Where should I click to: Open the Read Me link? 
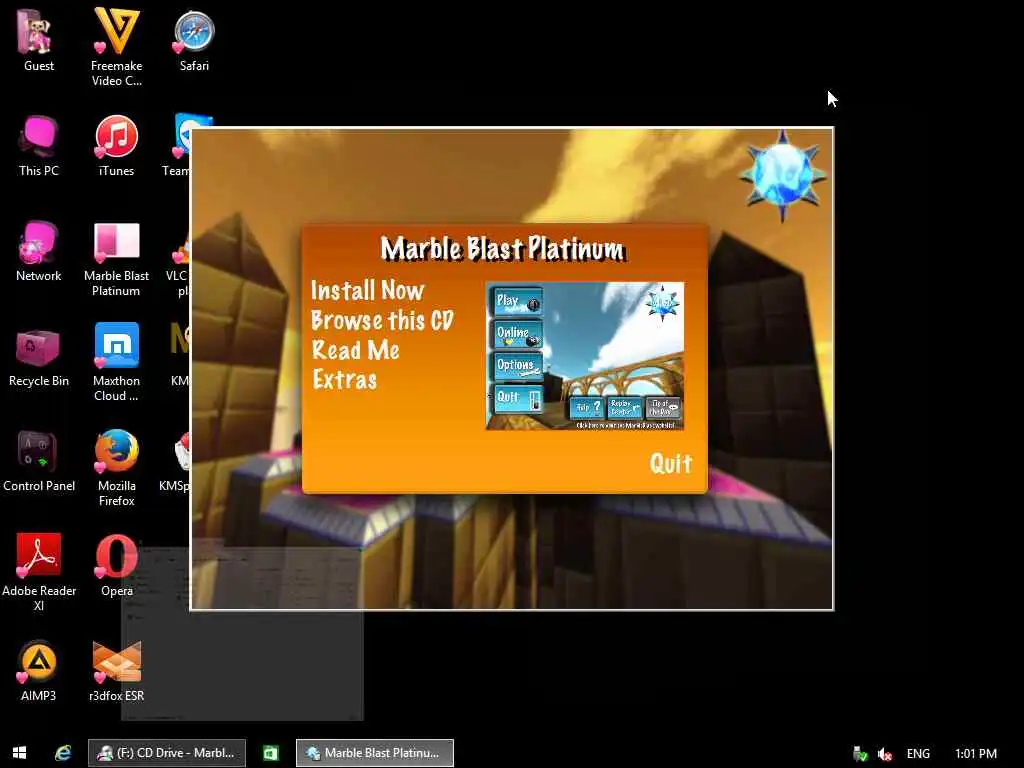(x=355, y=350)
